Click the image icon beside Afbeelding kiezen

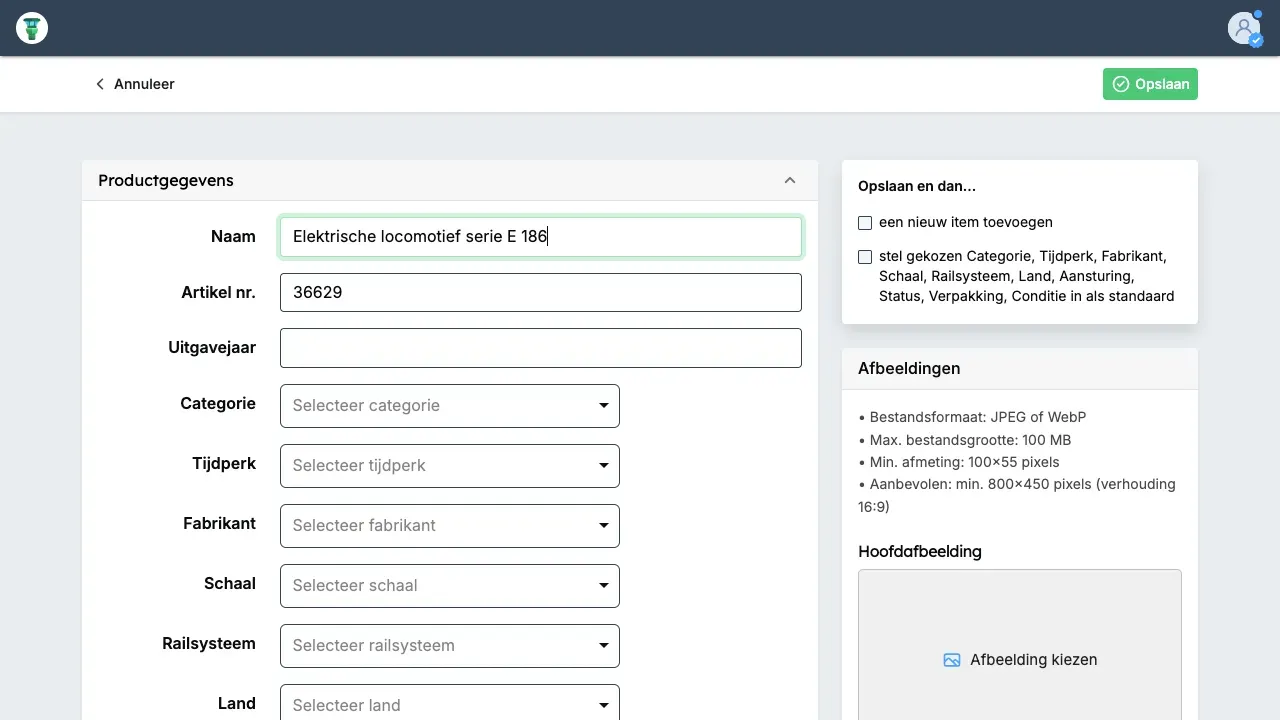pyautogui.click(x=952, y=660)
